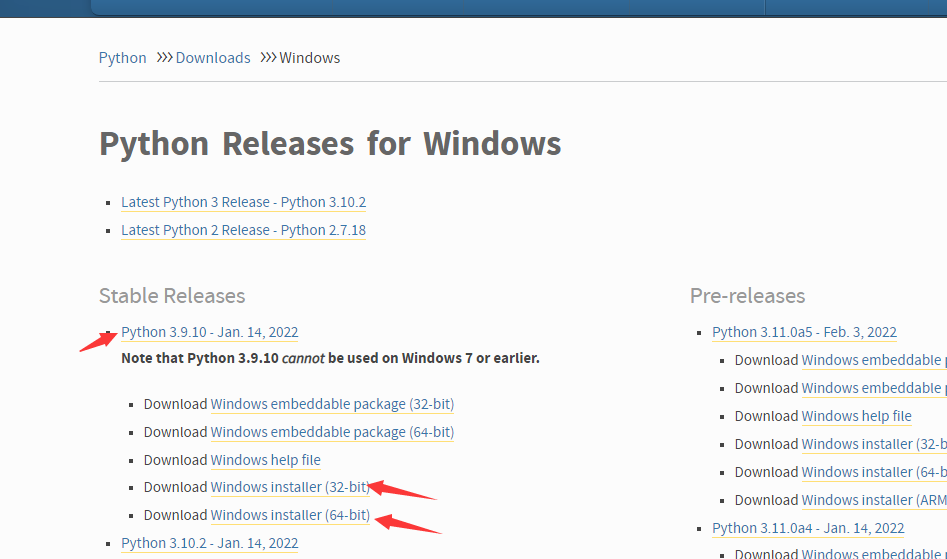Viewport: 947px width, 559px height.
Task: Download 3.9.10 Windows installer (64-bit)
Action: coord(290,515)
